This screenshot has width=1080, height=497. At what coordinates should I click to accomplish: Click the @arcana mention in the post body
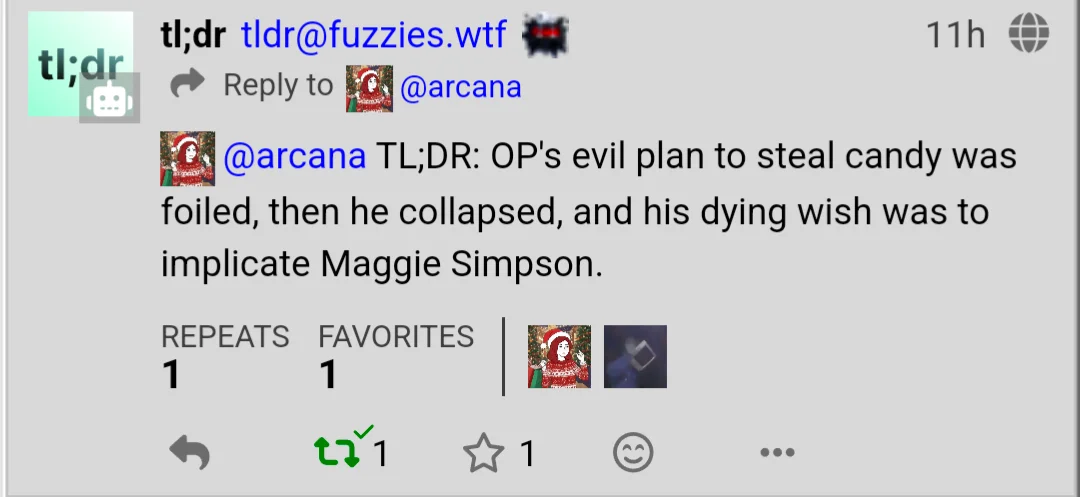pos(294,156)
